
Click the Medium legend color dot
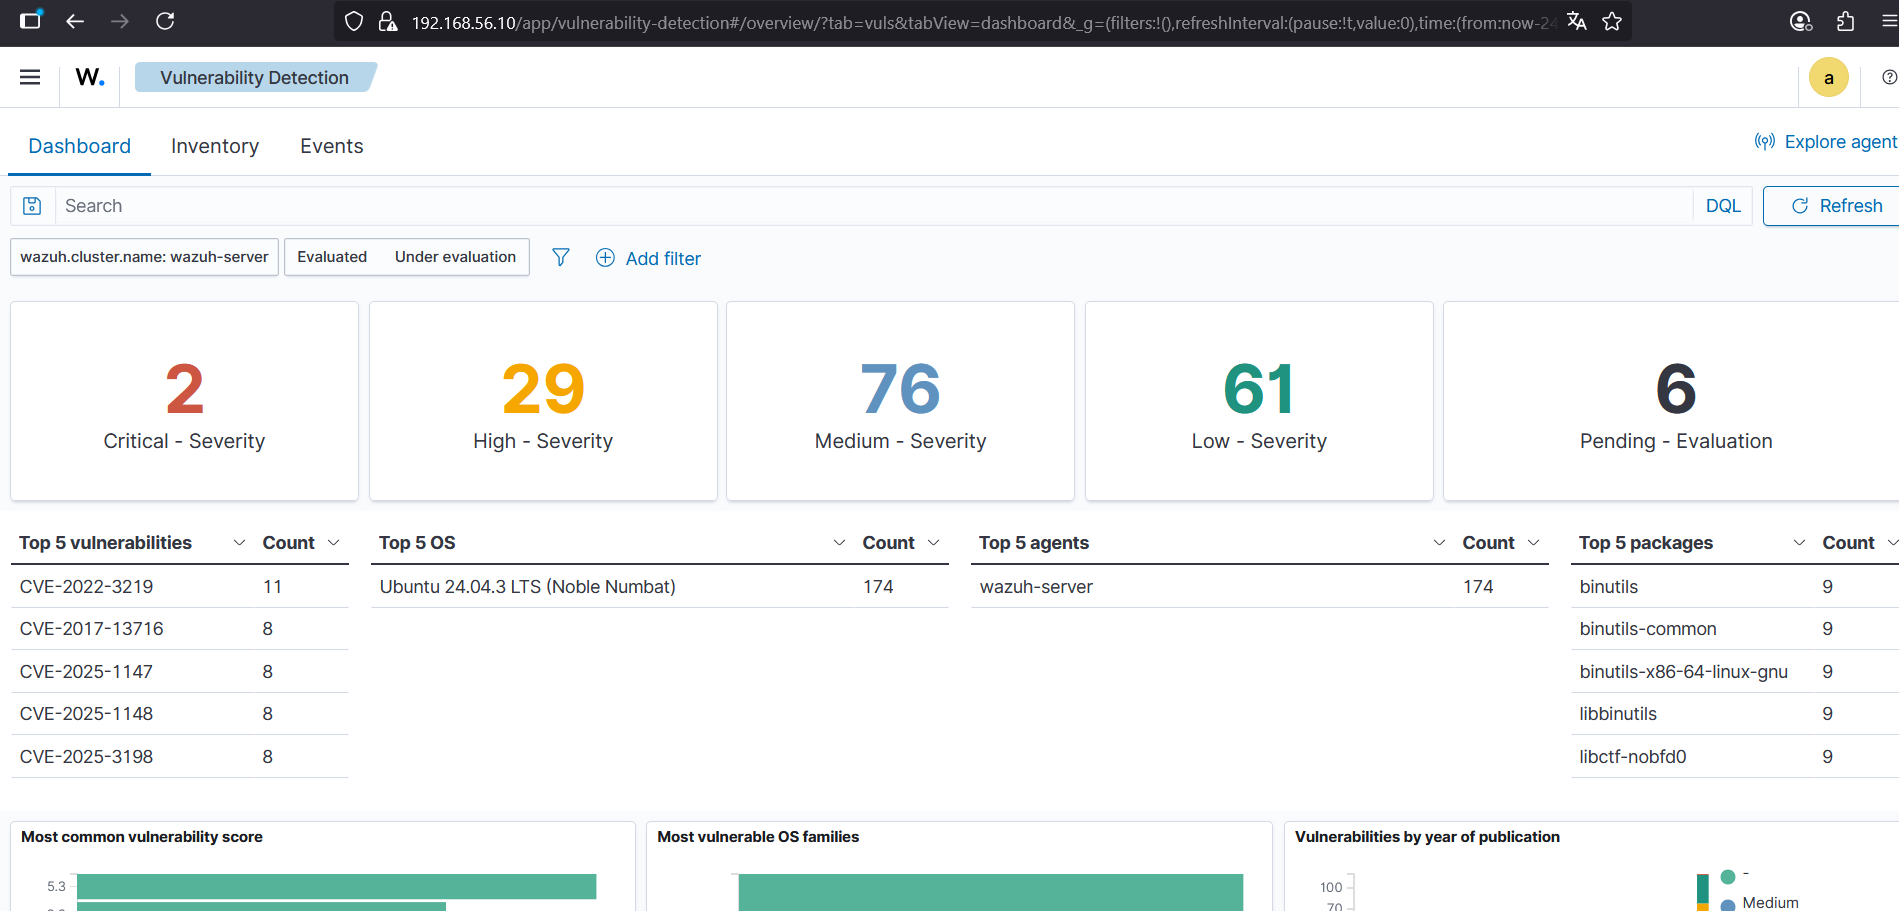[1728, 904]
